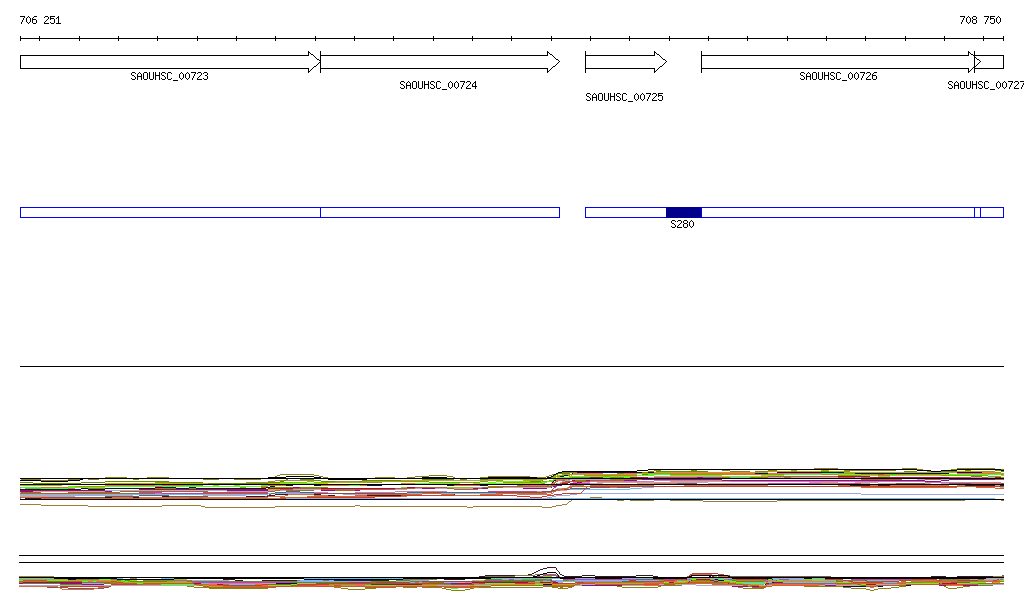Click the SAOUHSC_00727 name label
This screenshot has width=1024, height=611.
[985, 86]
